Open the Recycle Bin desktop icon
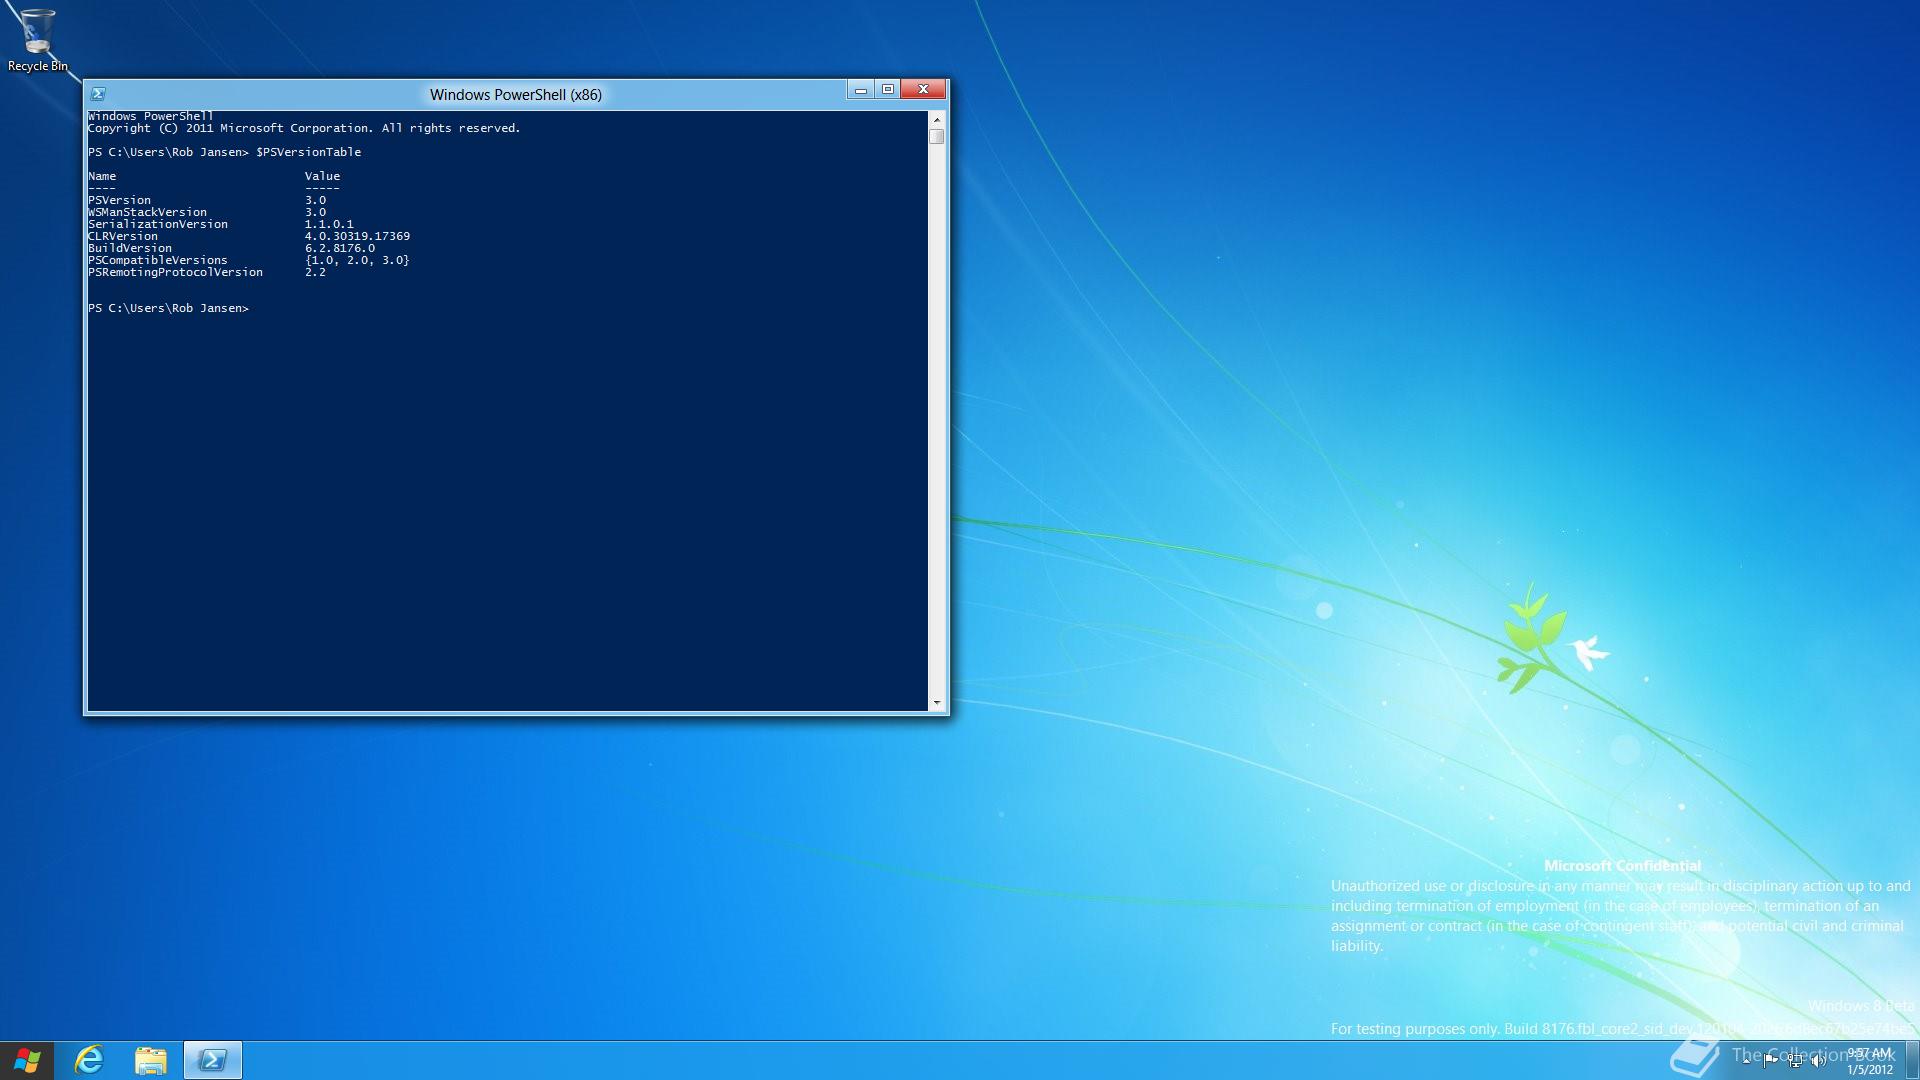The height and width of the screenshot is (1080, 1920). (37, 40)
